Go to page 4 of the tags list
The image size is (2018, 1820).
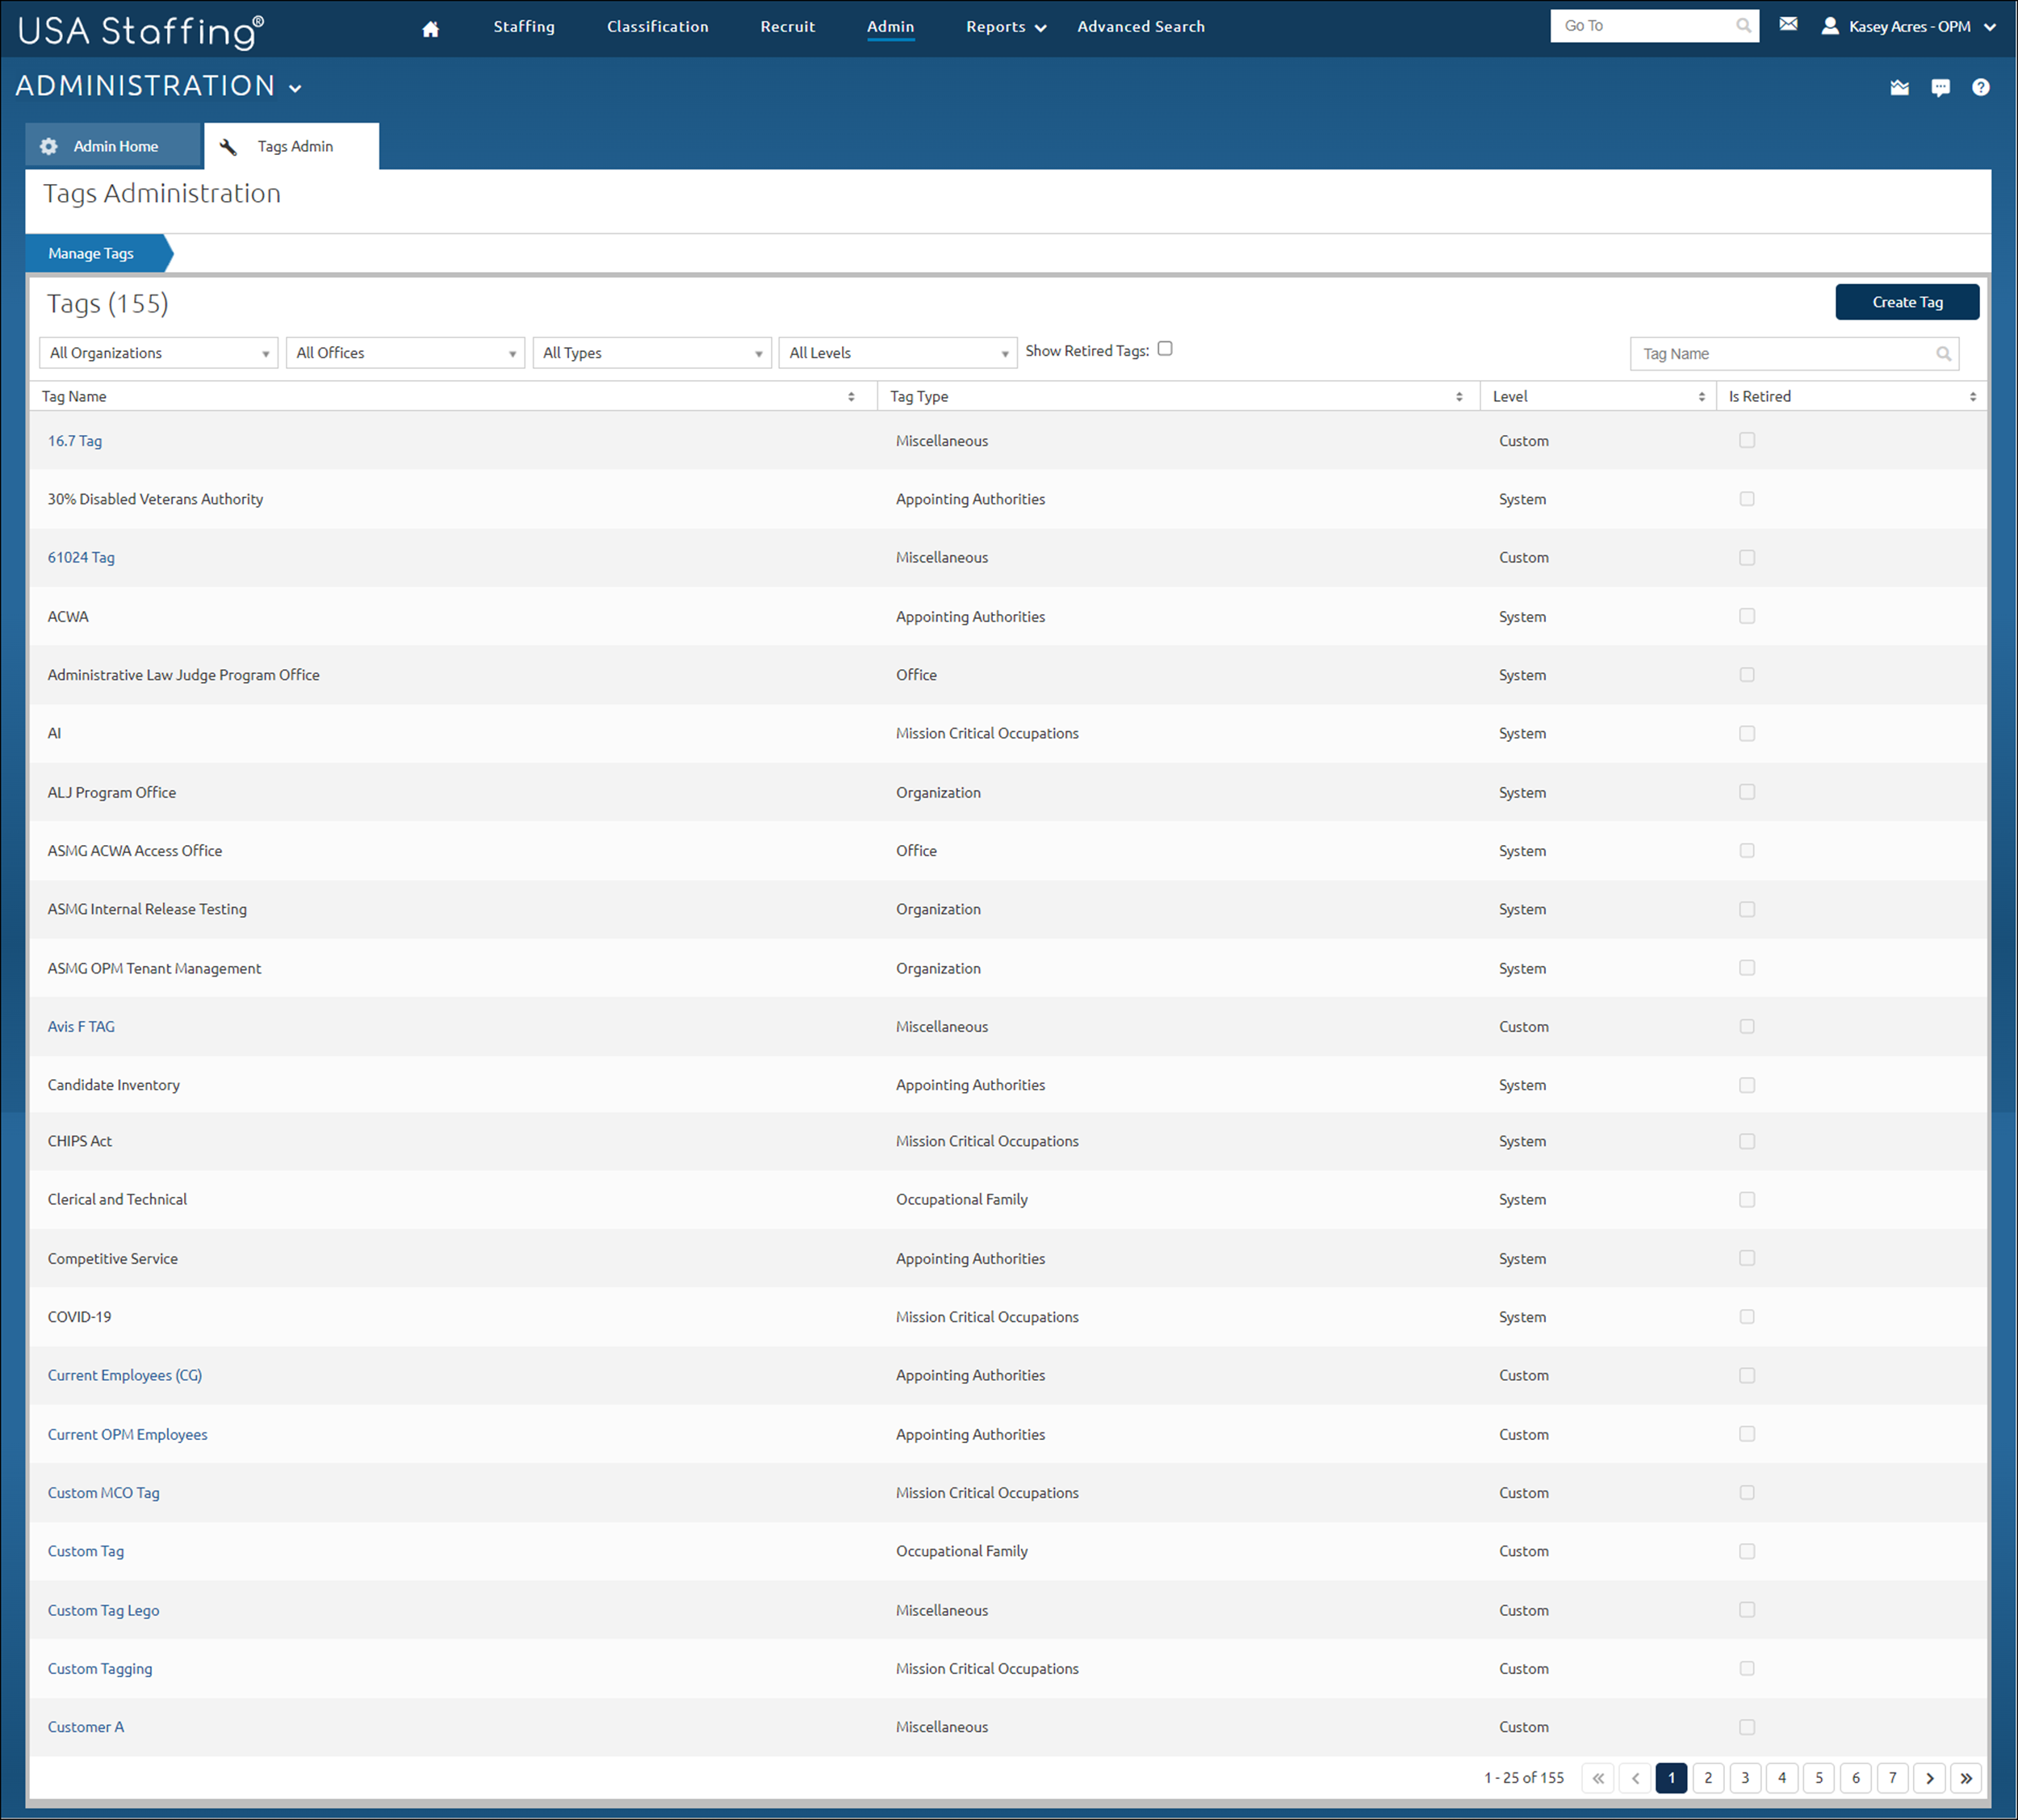[x=1782, y=1778]
